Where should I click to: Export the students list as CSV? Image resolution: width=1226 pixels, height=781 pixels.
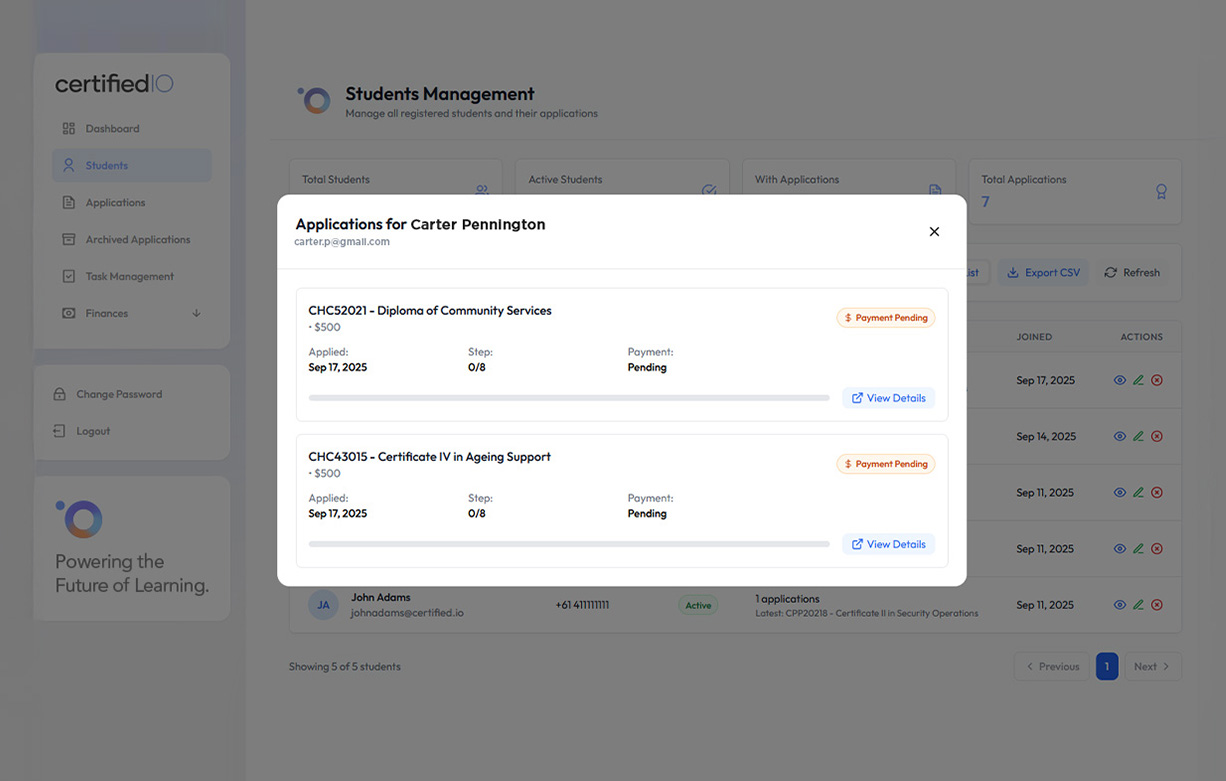(x=1043, y=273)
